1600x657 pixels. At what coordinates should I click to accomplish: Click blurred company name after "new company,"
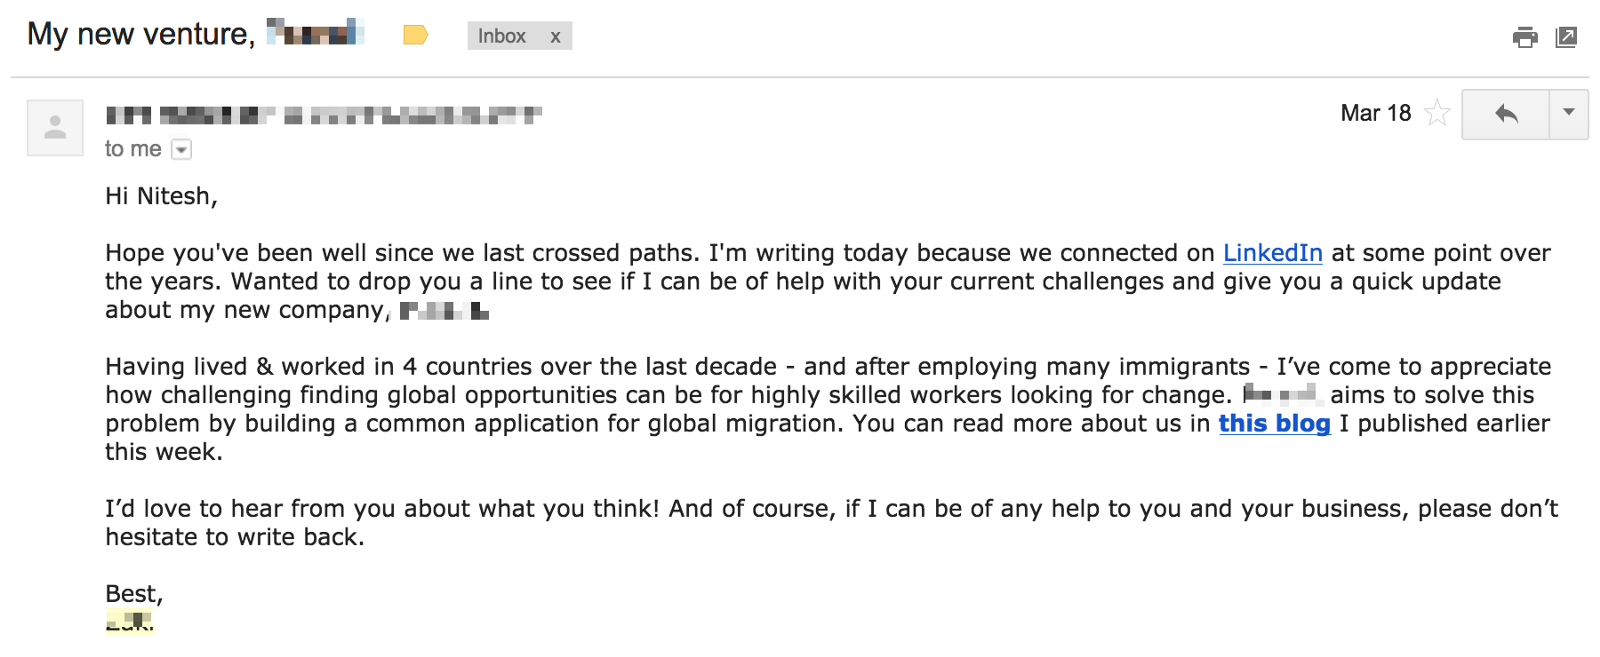tap(444, 311)
